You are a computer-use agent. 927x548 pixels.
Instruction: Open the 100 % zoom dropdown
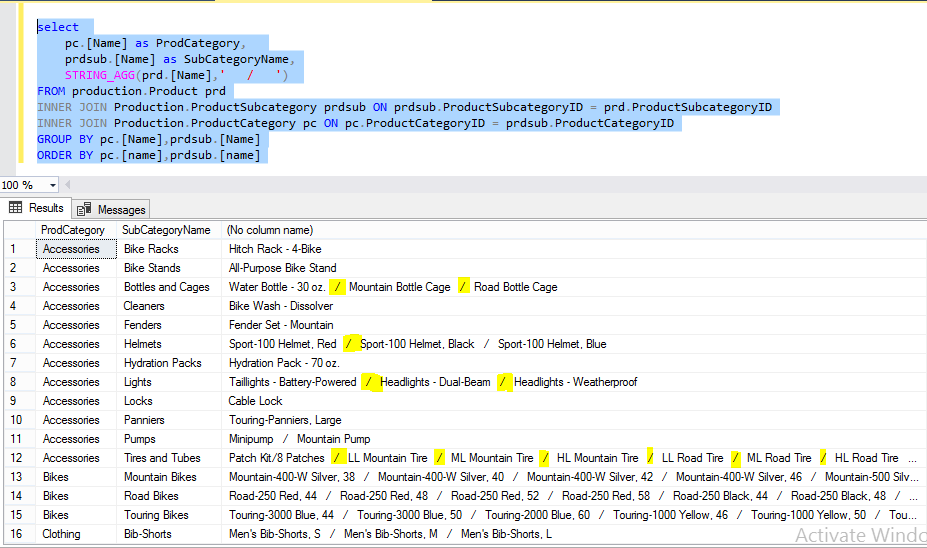(x=53, y=185)
